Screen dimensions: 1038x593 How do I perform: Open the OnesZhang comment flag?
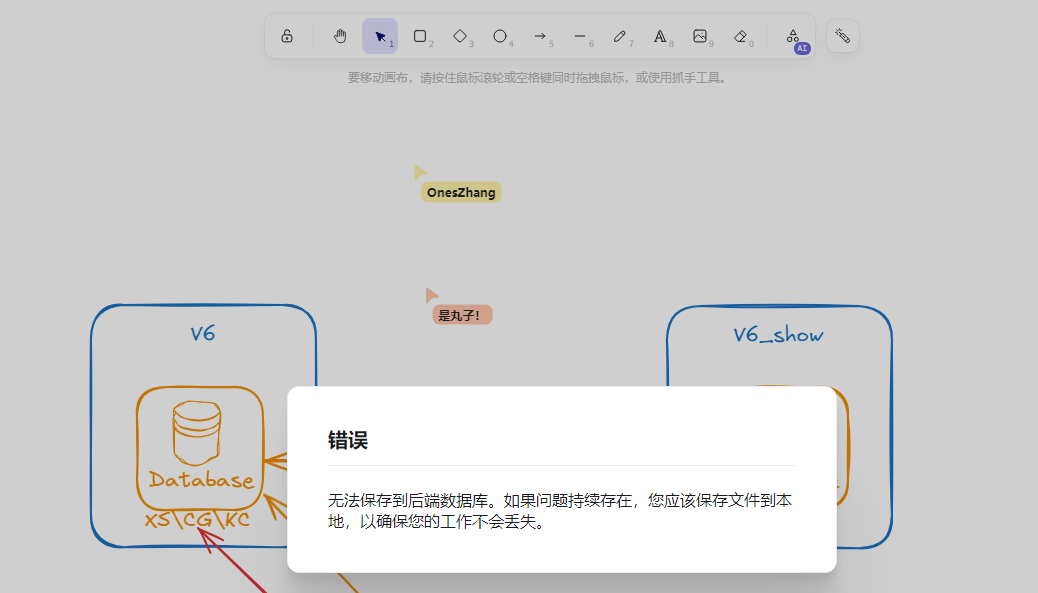(x=461, y=192)
